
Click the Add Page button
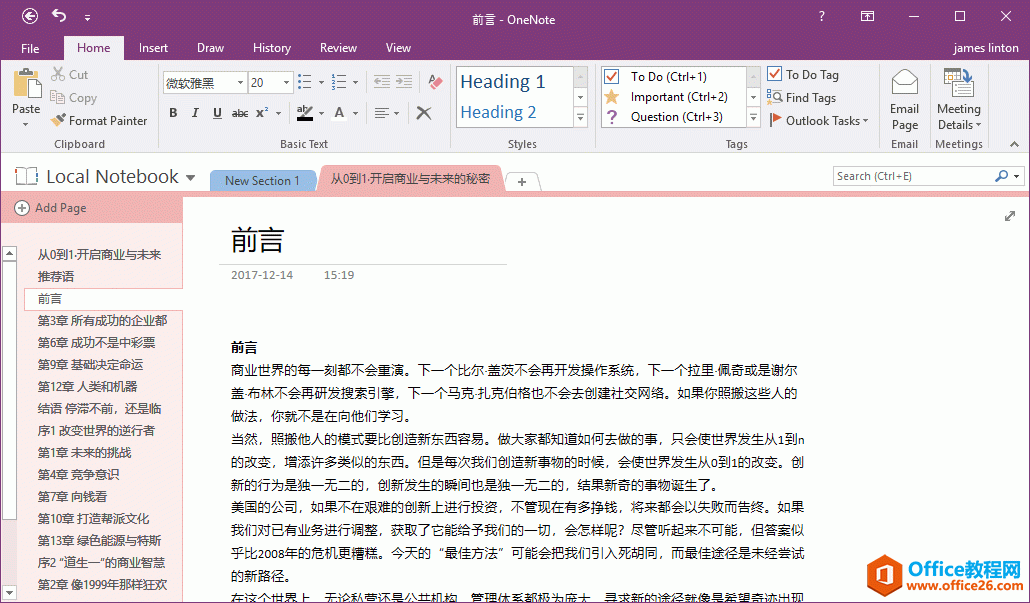click(x=50, y=208)
